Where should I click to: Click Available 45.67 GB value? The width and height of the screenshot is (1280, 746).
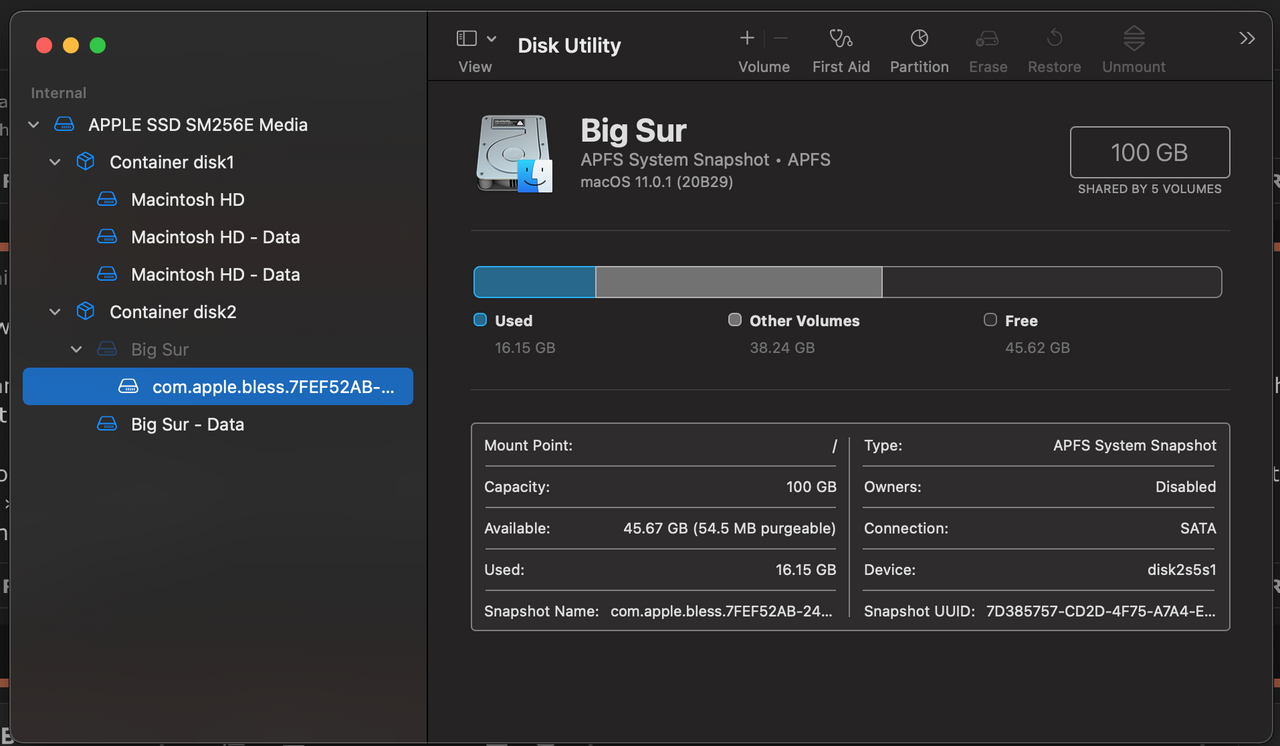pyautogui.click(x=729, y=528)
